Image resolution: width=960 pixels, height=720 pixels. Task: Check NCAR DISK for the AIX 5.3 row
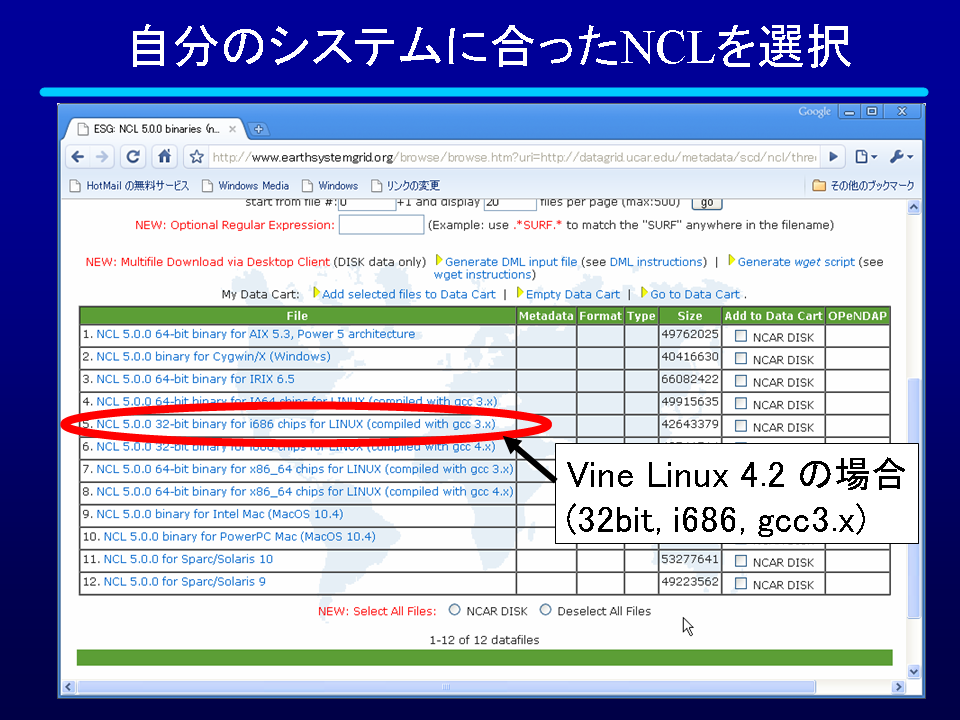741,336
